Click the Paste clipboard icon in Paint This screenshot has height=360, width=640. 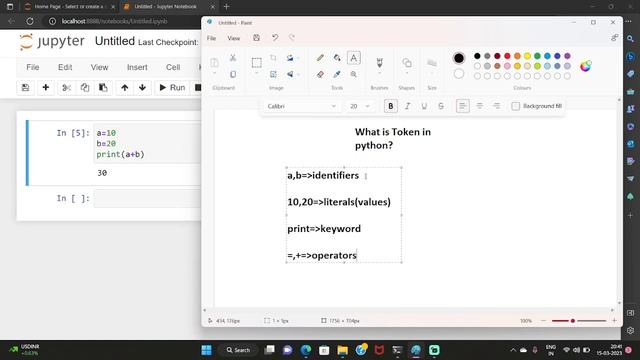click(214, 62)
